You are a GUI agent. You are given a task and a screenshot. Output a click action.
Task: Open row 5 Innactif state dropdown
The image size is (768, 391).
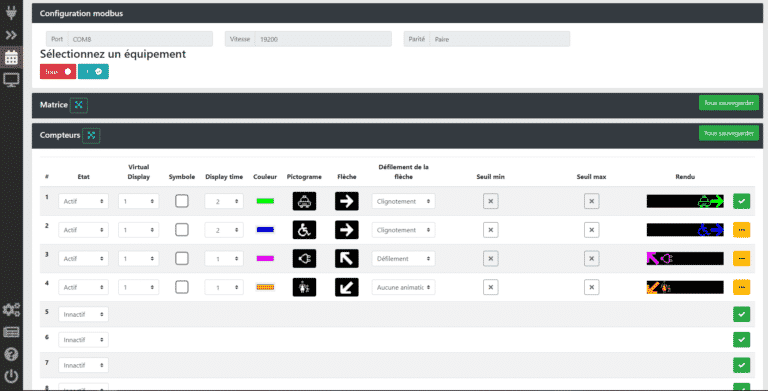[83, 315]
